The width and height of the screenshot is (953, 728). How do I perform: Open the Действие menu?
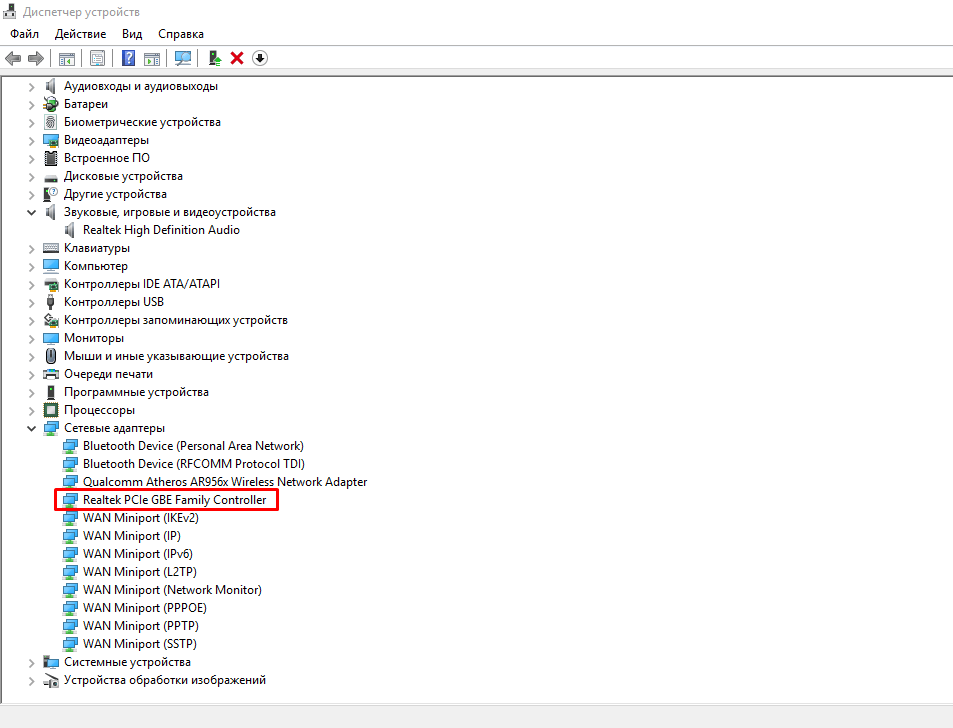click(80, 34)
